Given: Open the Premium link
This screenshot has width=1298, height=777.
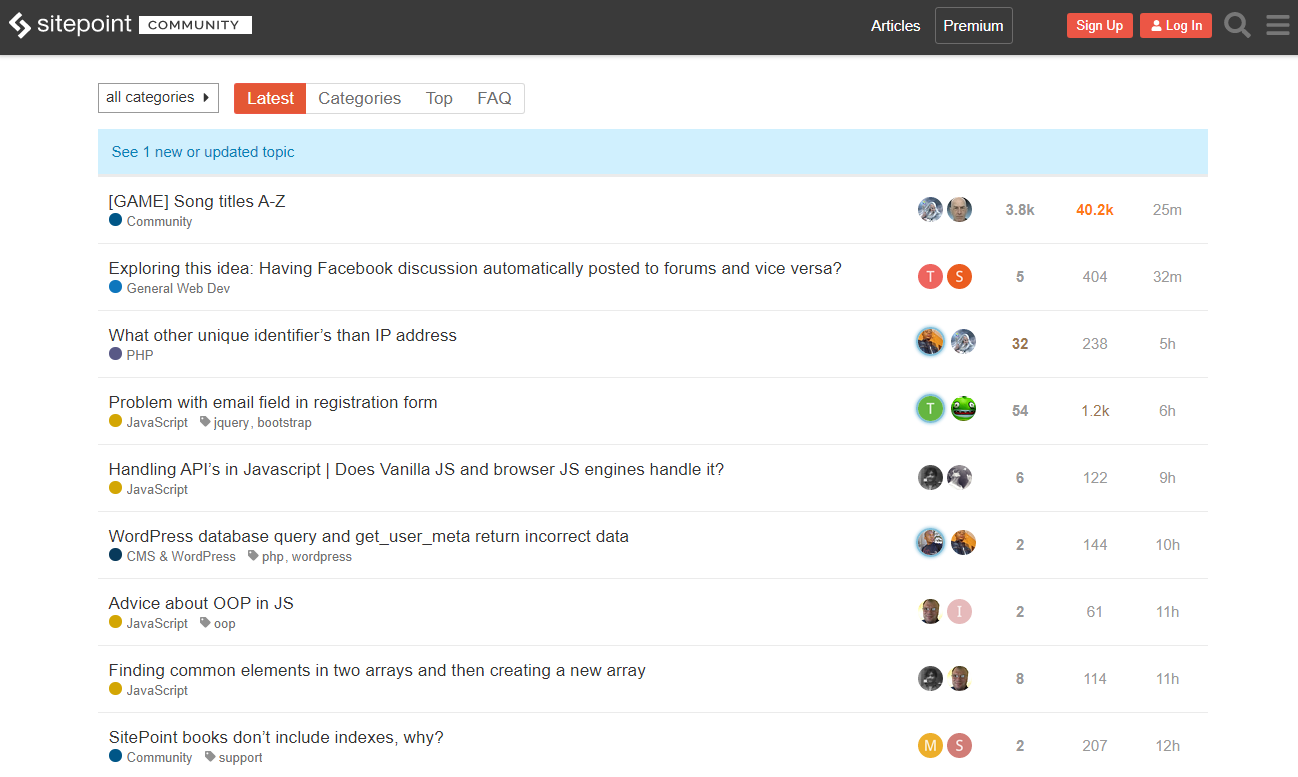Looking at the screenshot, I should 973,26.
